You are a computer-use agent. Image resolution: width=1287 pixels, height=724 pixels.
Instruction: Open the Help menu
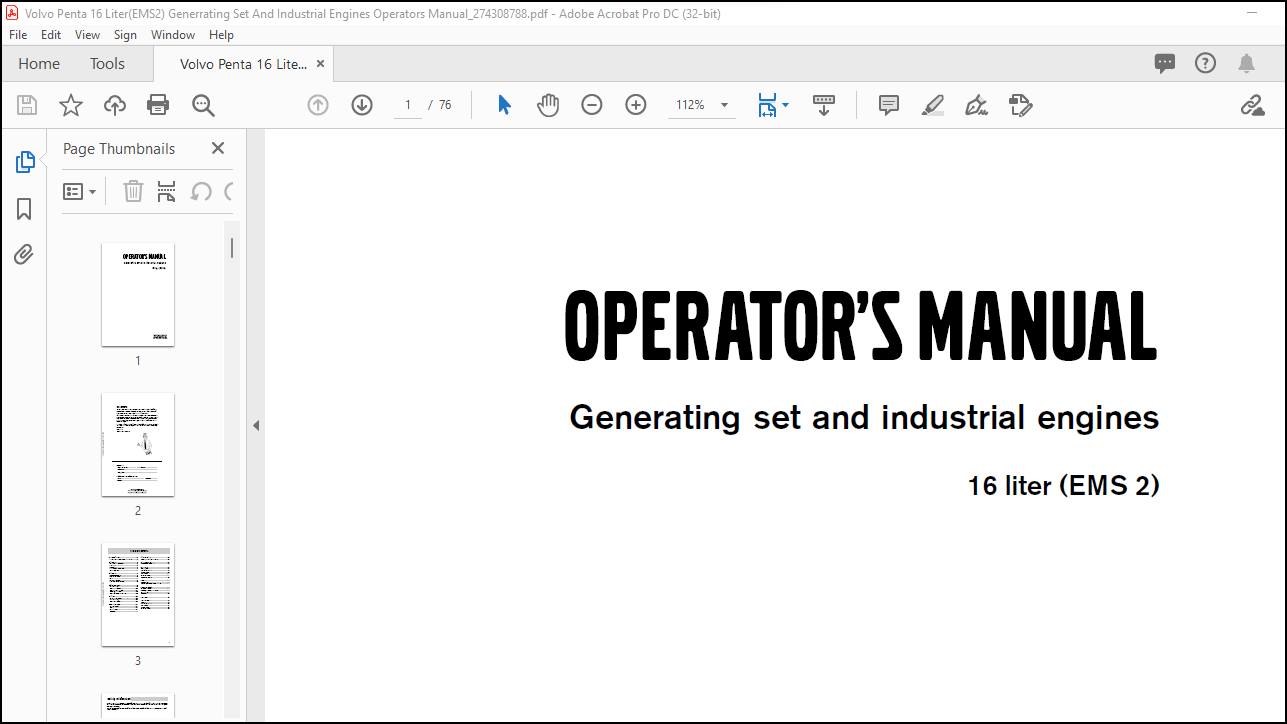tap(221, 34)
